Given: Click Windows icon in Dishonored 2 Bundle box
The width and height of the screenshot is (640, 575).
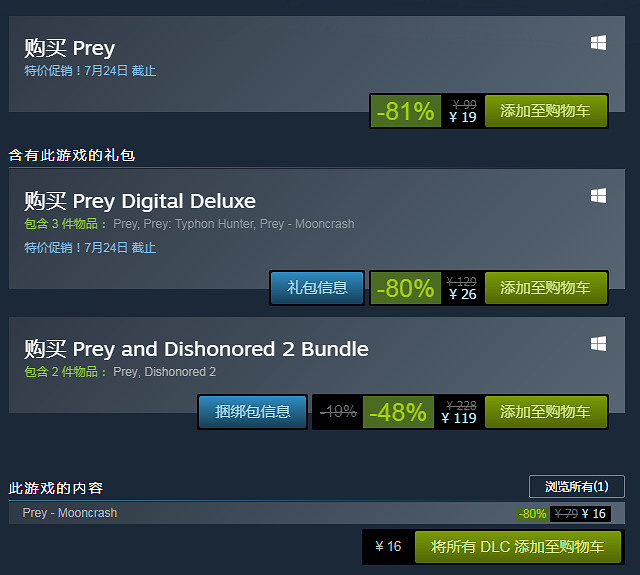Looking at the screenshot, I should pos(598,343).
